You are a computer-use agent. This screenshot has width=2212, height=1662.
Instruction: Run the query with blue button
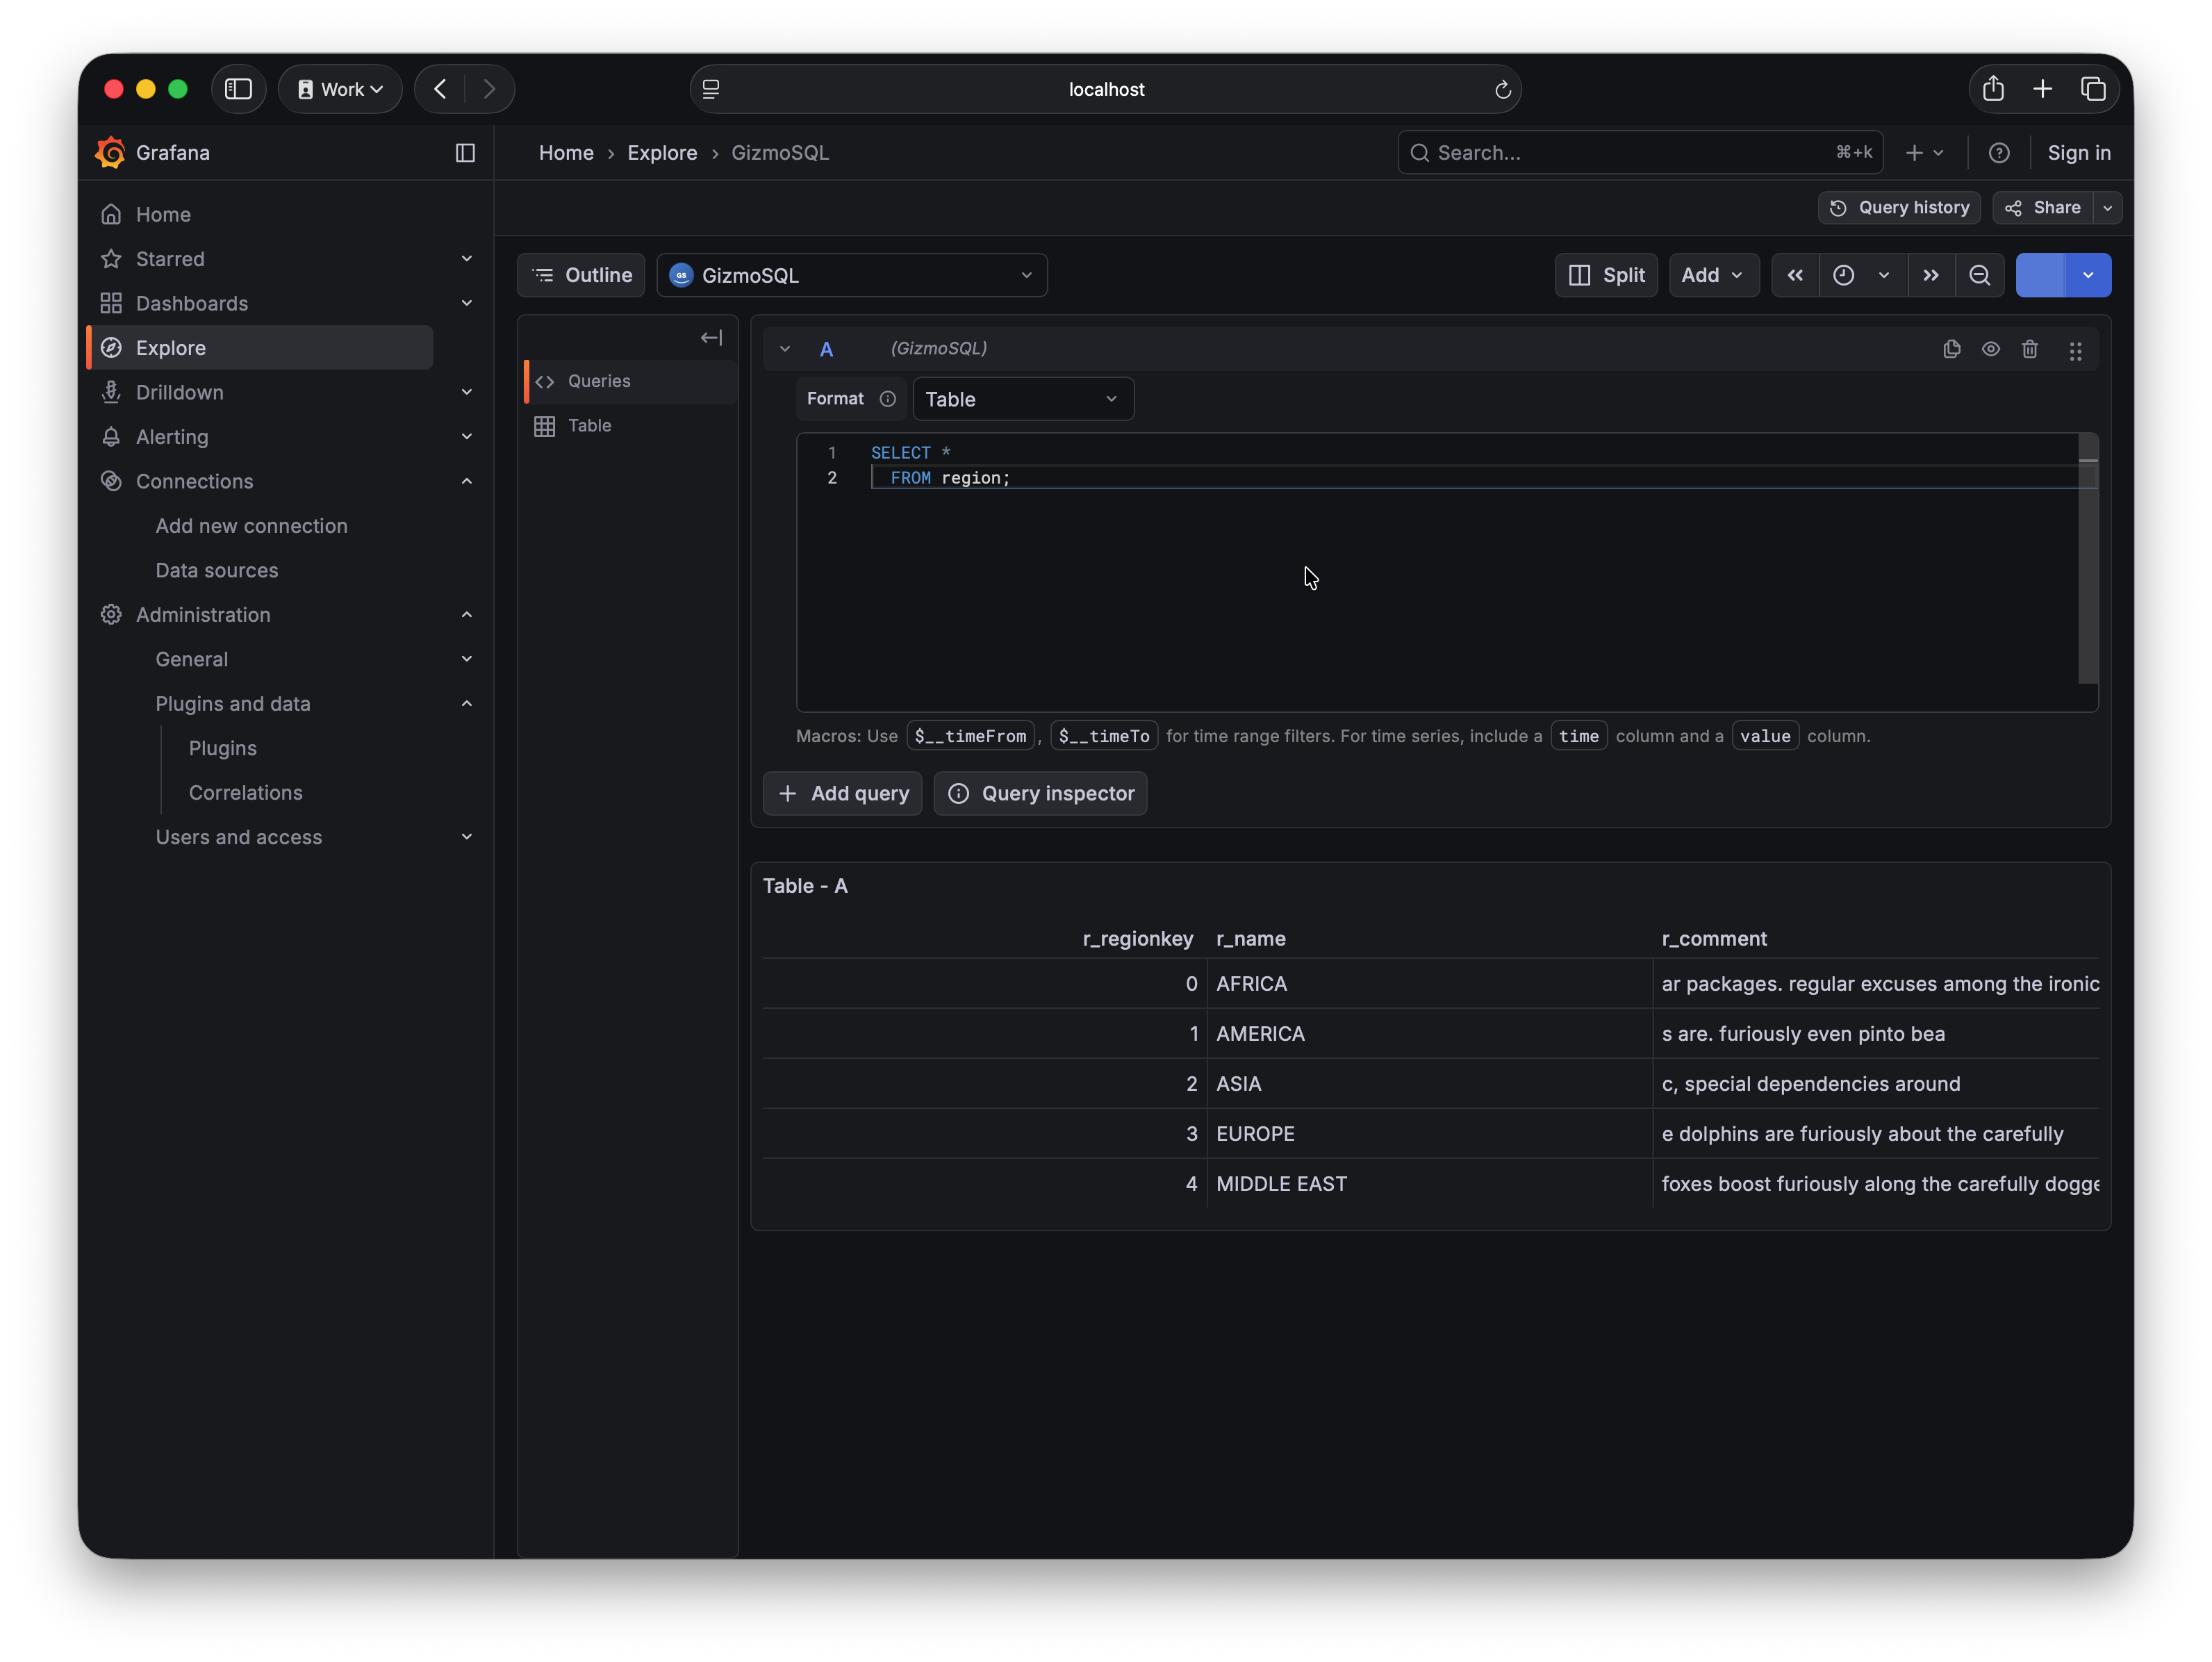pos(2040,275)
